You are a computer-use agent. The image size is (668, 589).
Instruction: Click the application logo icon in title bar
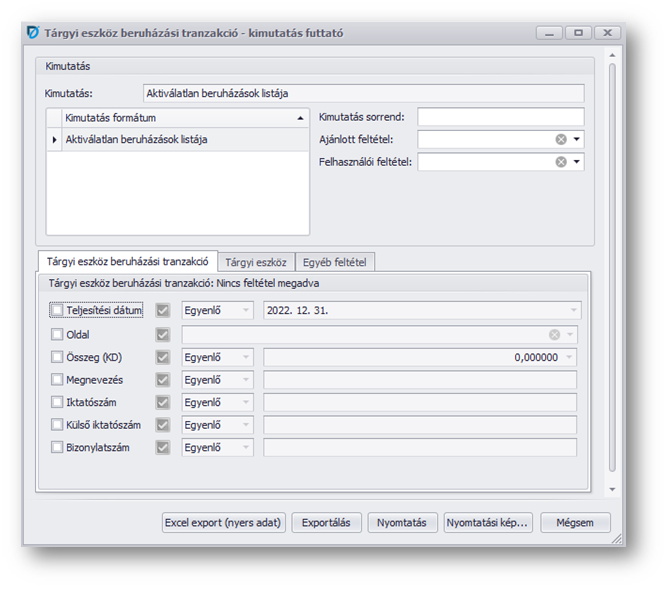click(34, 32)
